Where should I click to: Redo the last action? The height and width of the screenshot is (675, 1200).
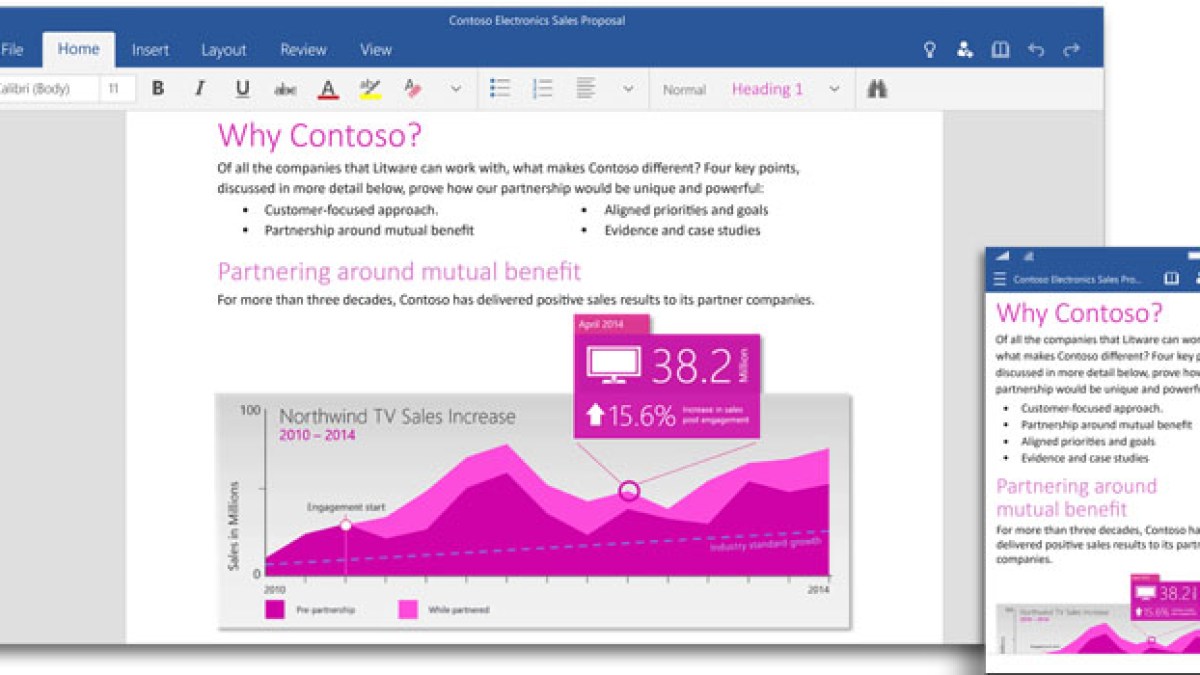tap(1072, 50)
